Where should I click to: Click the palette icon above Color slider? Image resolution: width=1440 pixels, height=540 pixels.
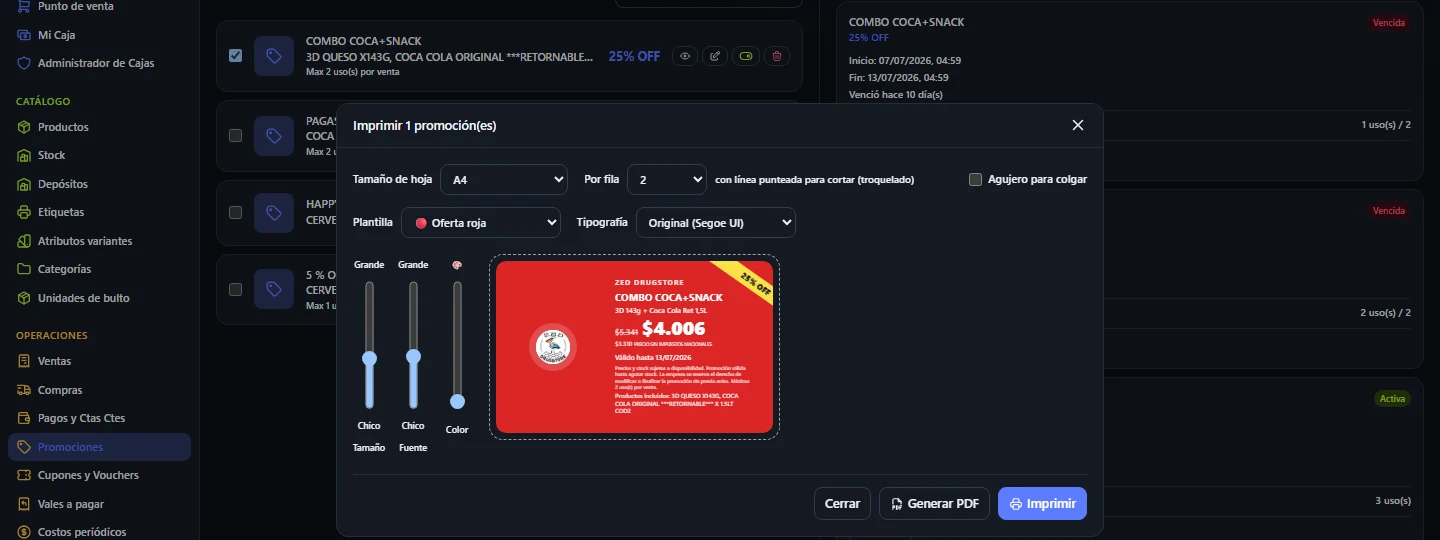coord(457,265)
